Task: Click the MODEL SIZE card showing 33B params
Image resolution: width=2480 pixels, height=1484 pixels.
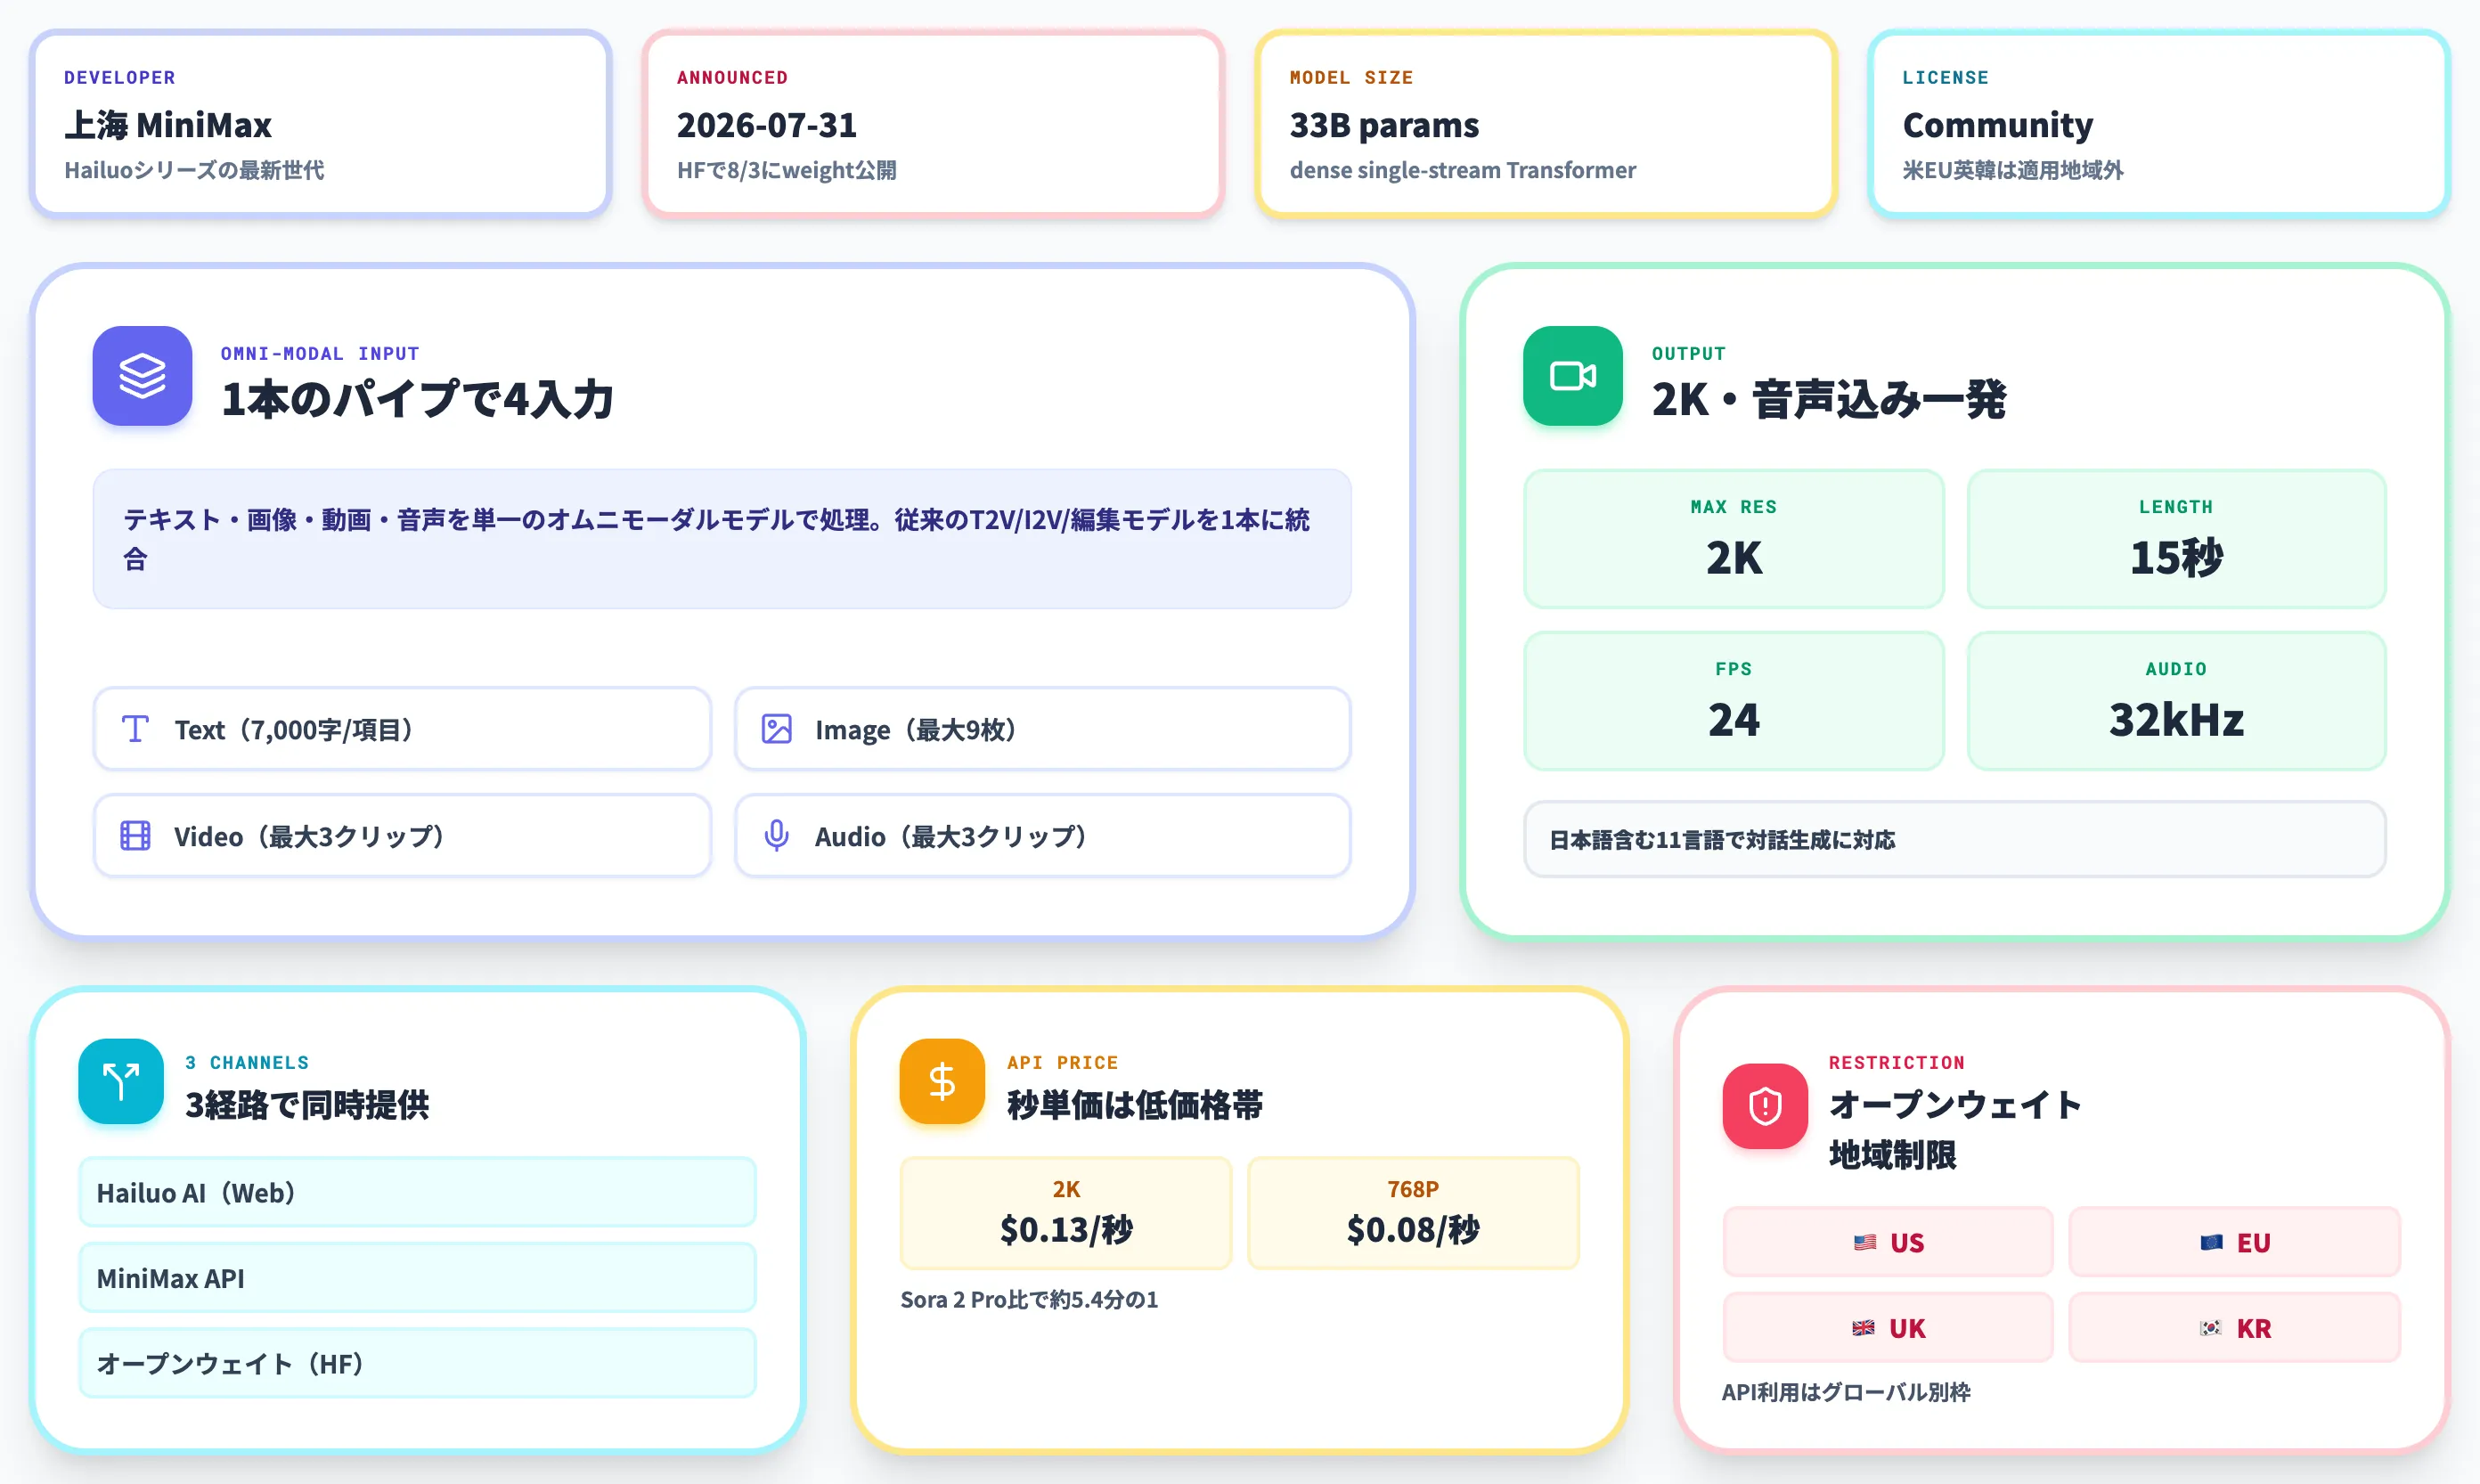Action: coord(1546,123)
